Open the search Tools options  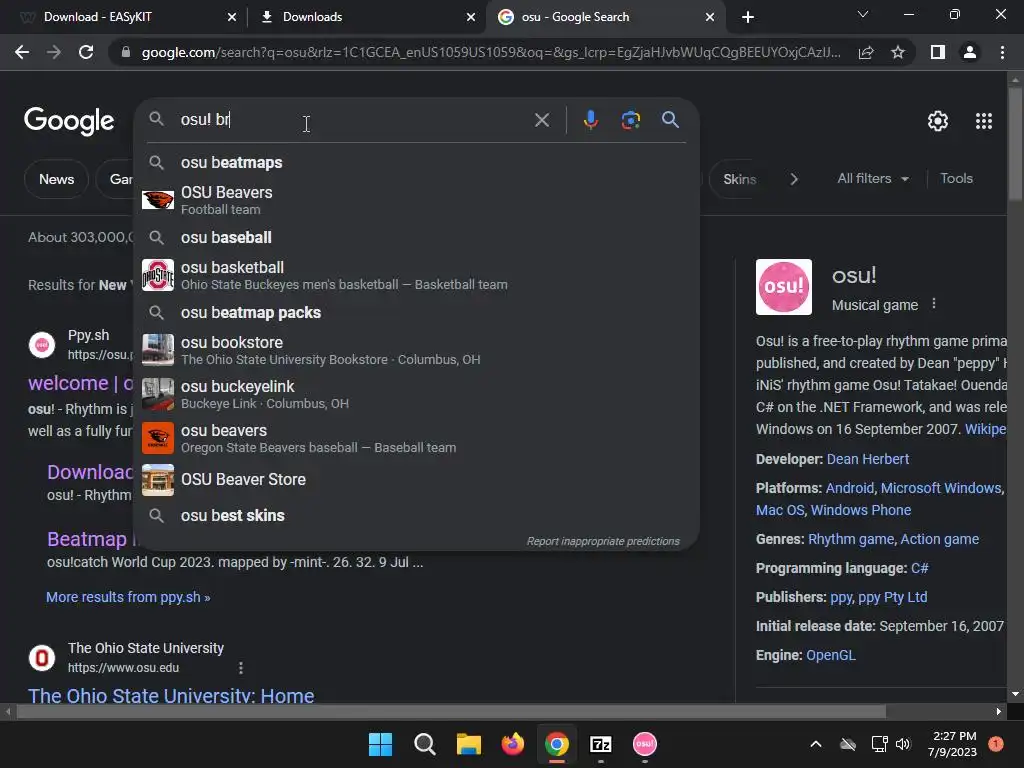point(956,178)
